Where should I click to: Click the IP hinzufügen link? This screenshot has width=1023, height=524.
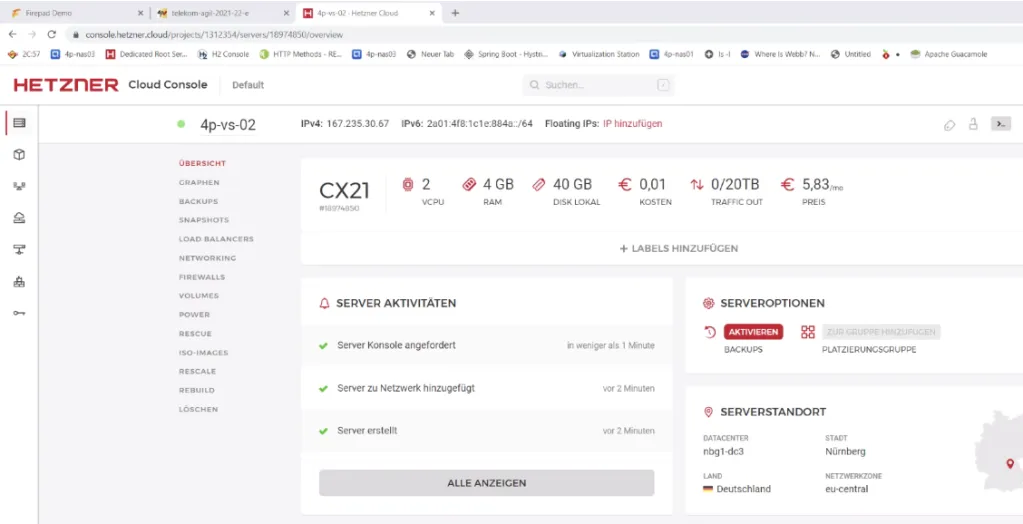pyautogui.click(x=632, y=123)
